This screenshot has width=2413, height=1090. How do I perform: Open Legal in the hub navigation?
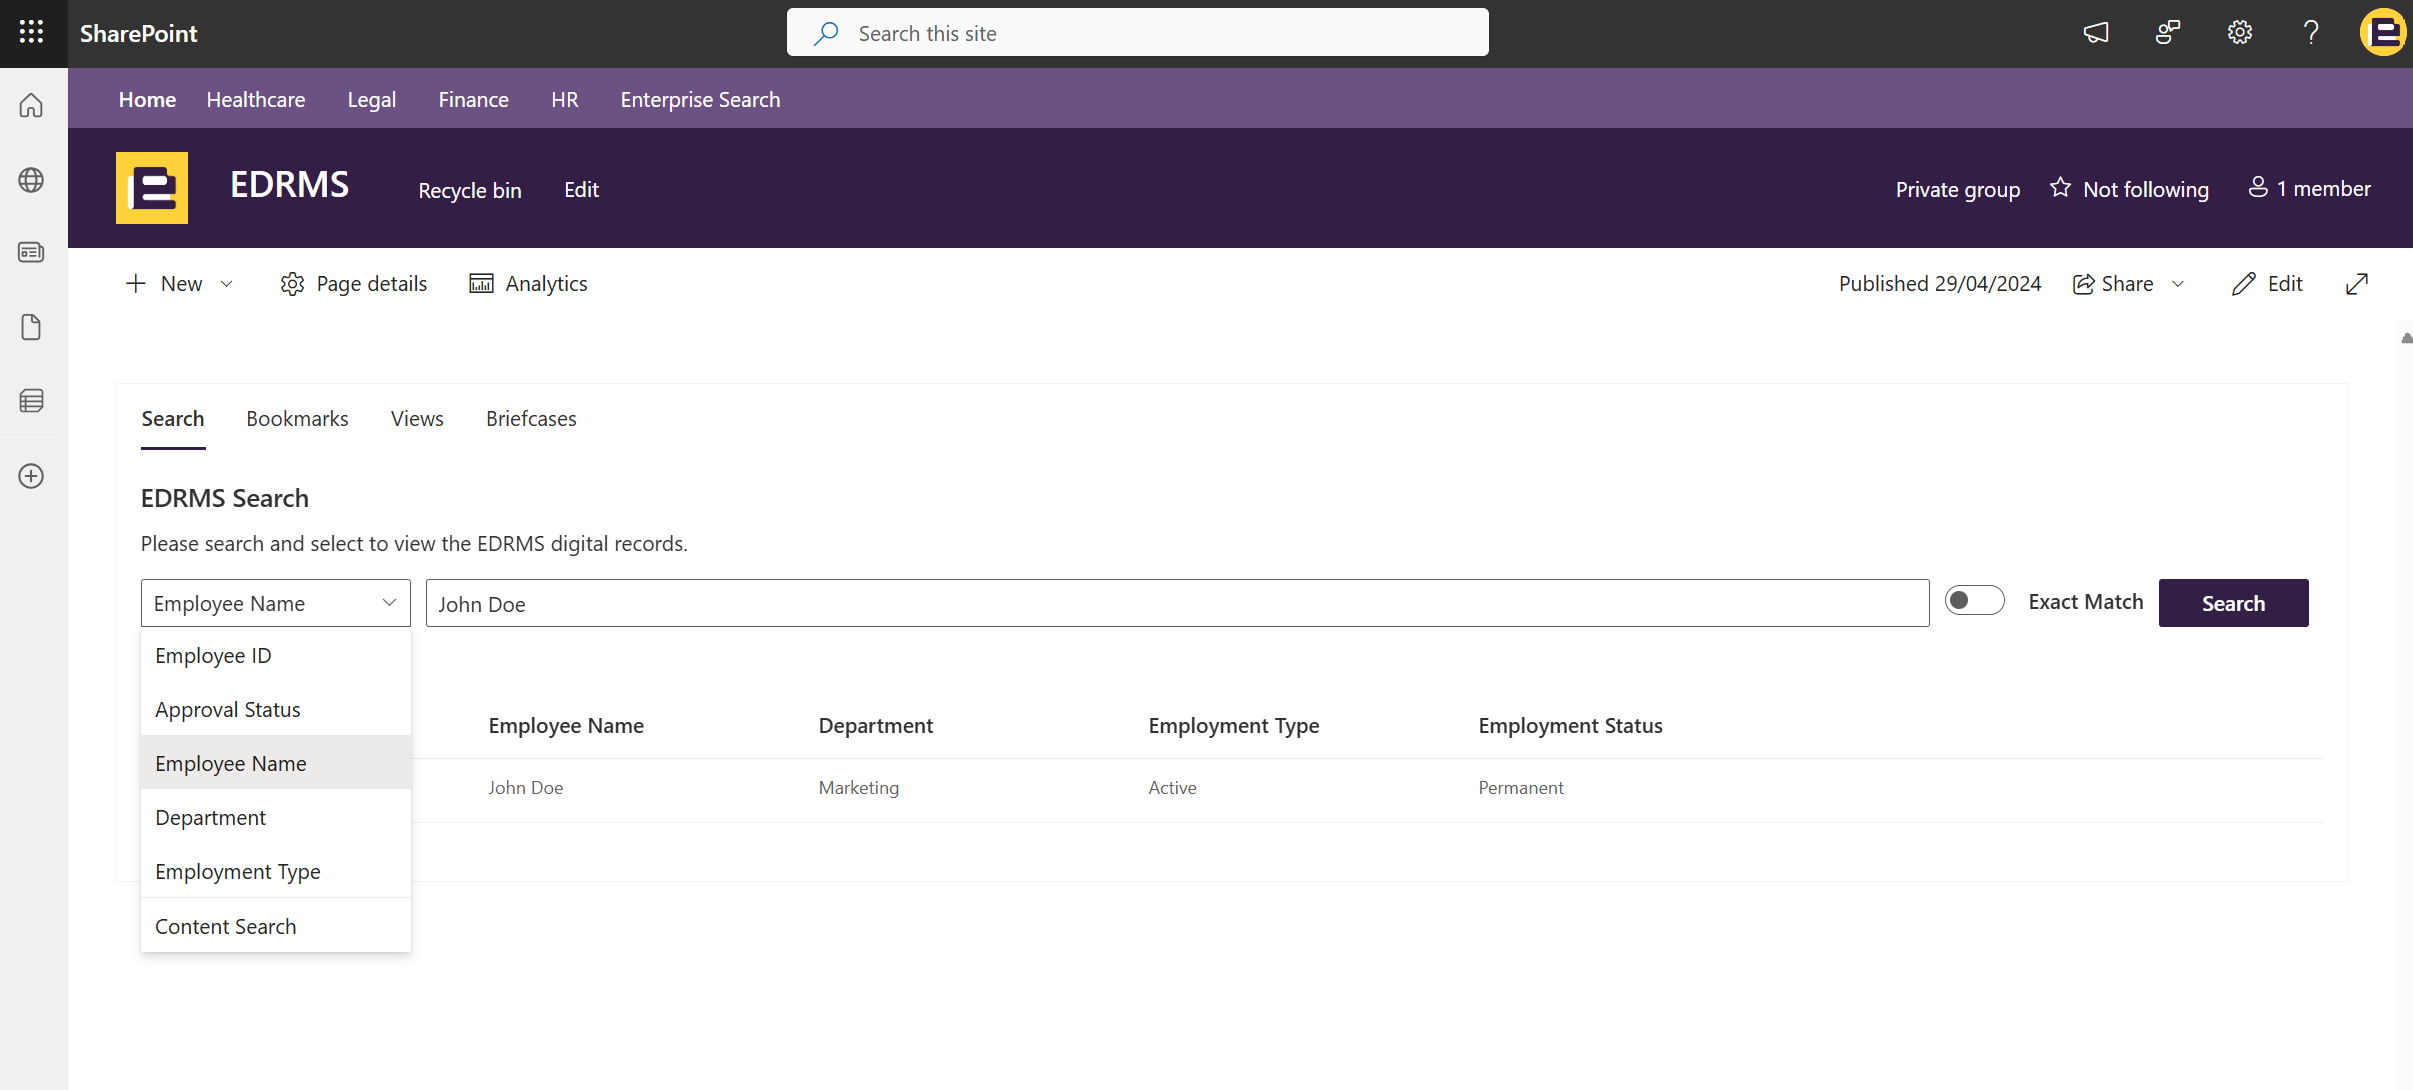[372, 100]
